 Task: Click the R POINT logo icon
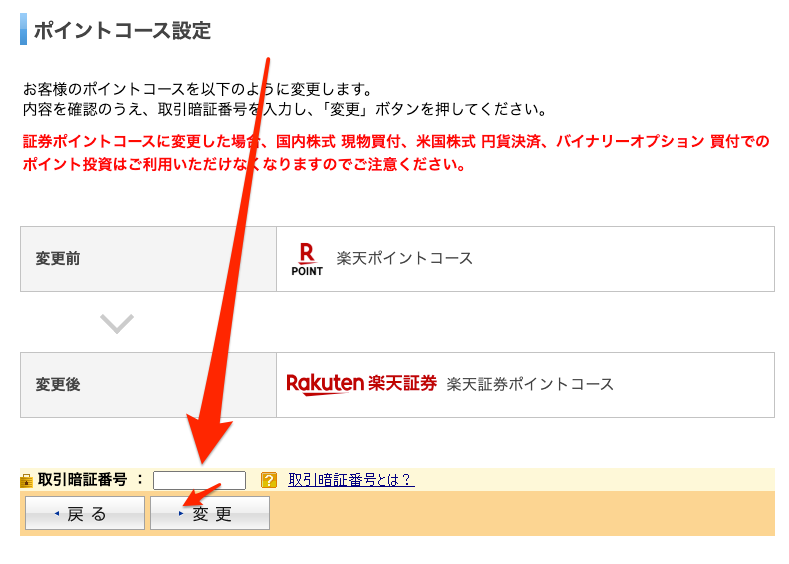pyautogui.click(x=307, y=259)
